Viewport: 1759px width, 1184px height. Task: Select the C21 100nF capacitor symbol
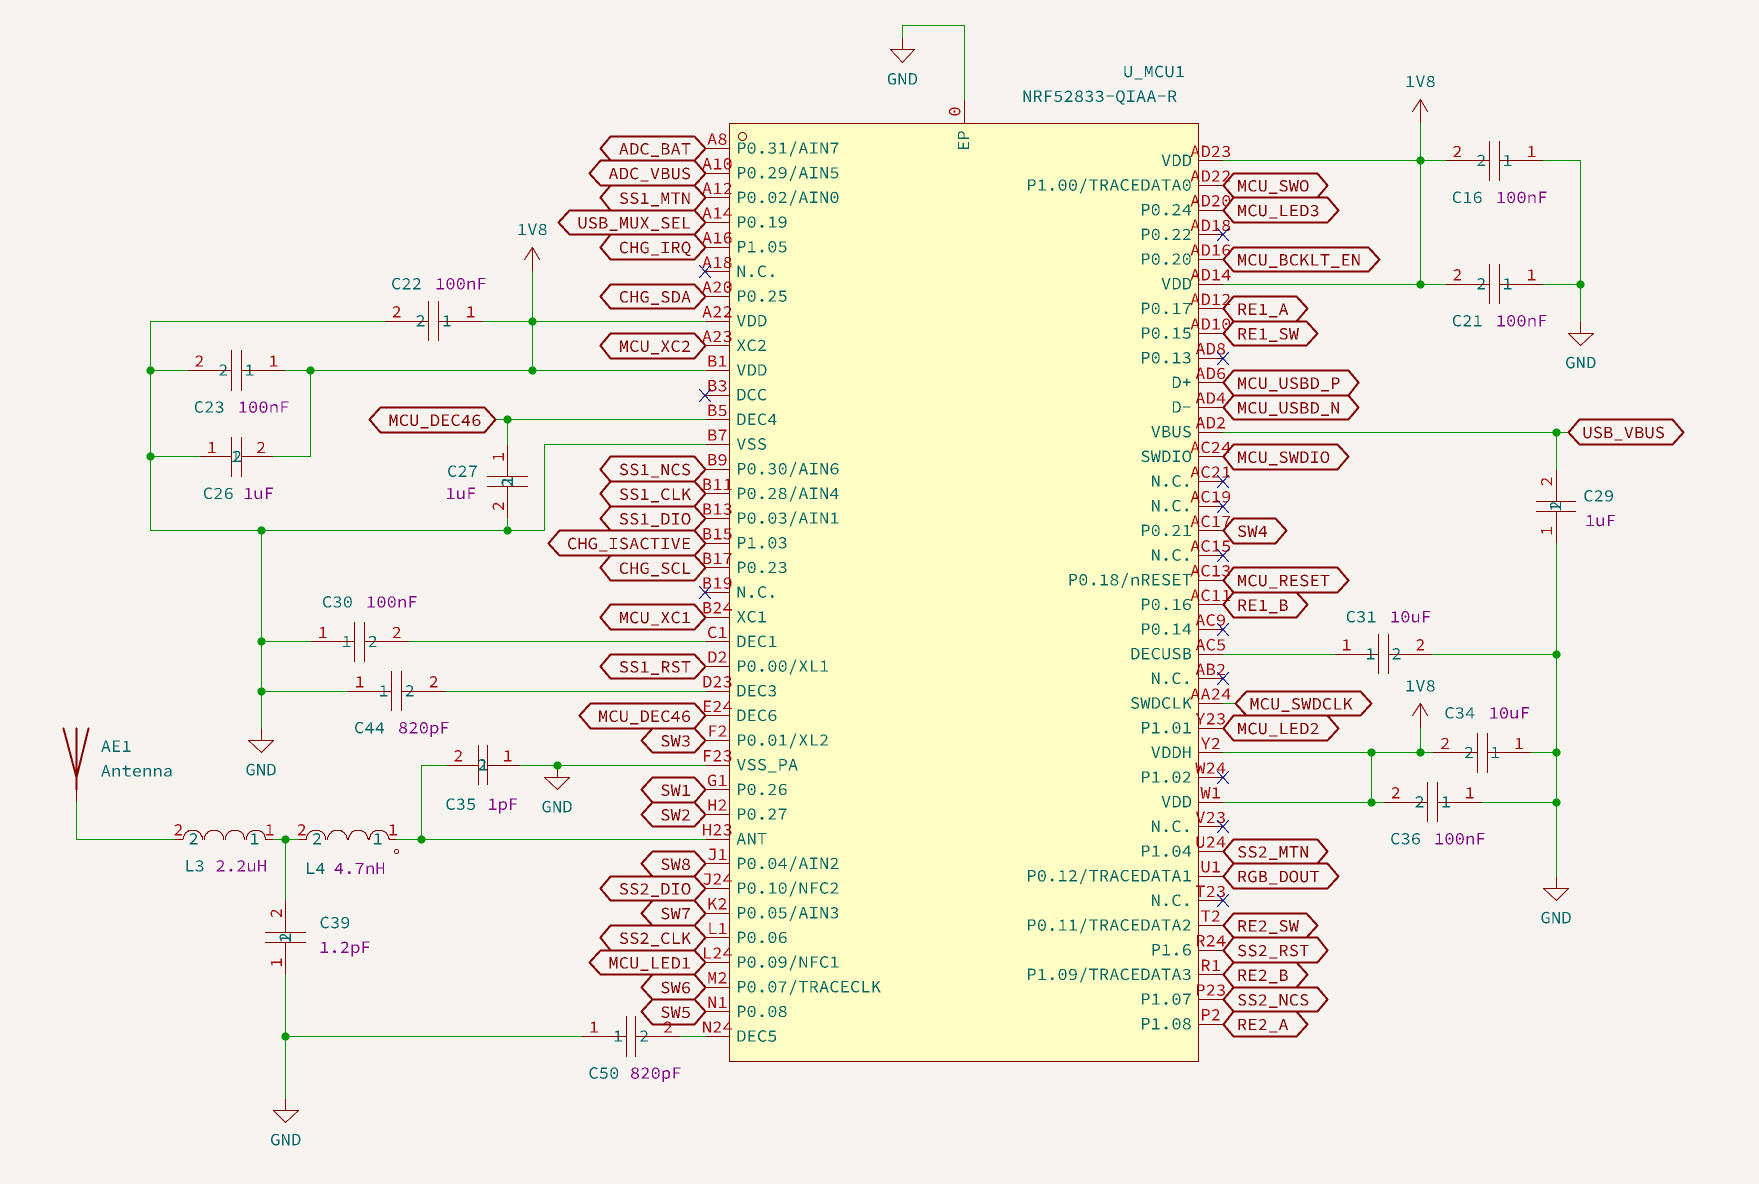(x=1494, y=284)
